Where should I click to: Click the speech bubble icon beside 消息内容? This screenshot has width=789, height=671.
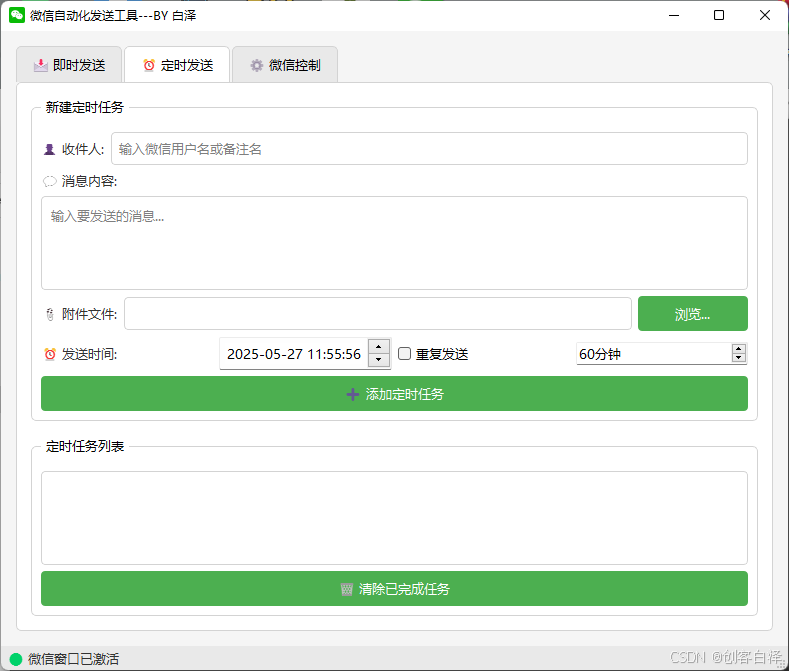(49, 181)
